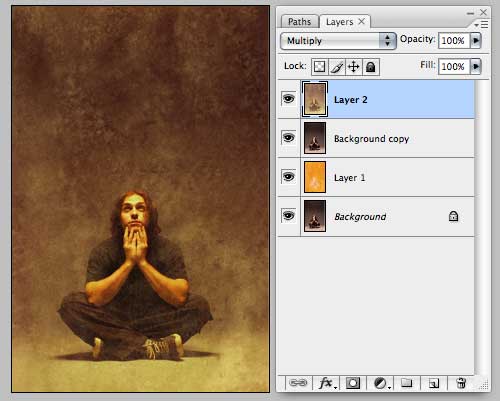Close the Layers tab
Screen dimensions: 500x401
[362, 22]
